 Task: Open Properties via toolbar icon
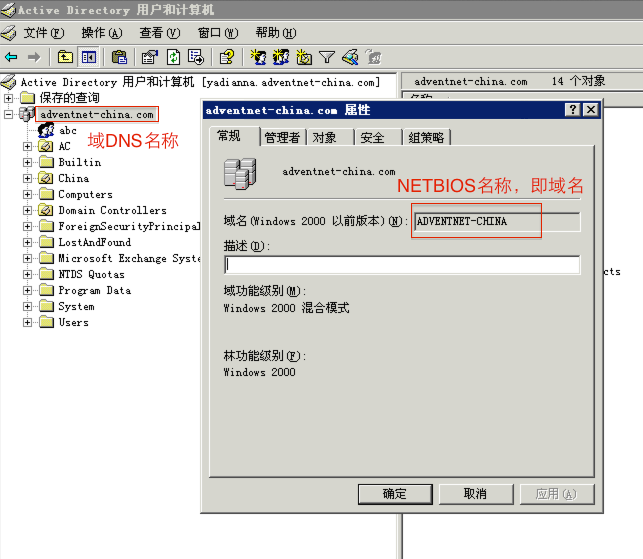point(150,57)
